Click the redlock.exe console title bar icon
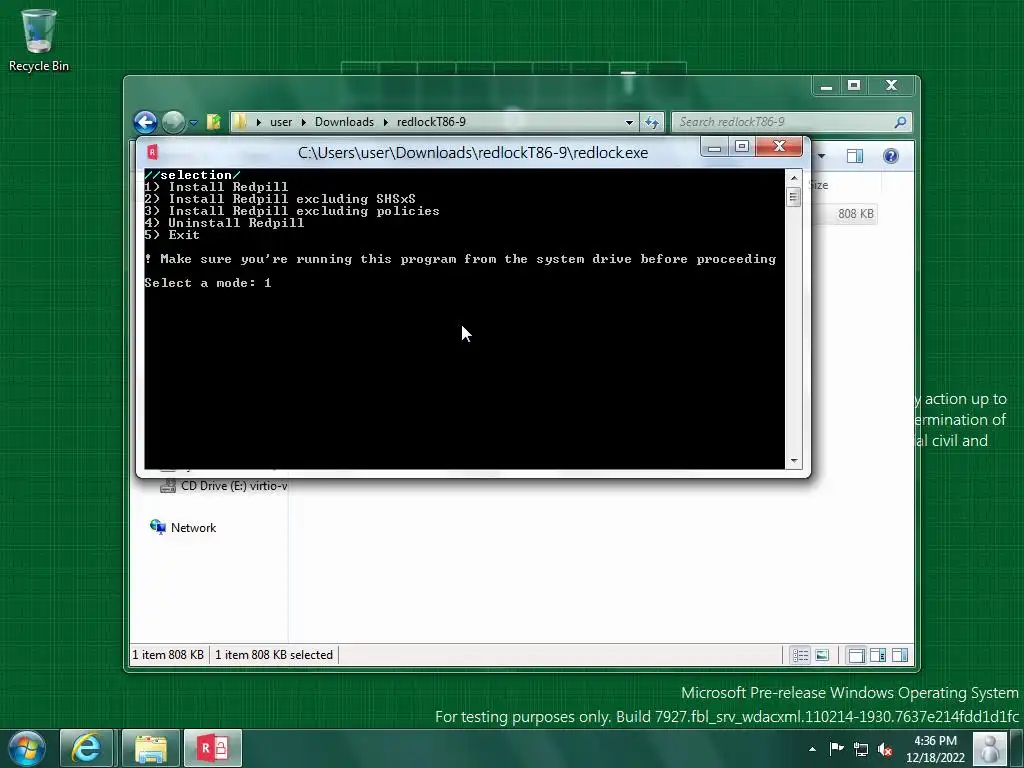The width and height of the screenshot is (1024, 768). (152, 152)
